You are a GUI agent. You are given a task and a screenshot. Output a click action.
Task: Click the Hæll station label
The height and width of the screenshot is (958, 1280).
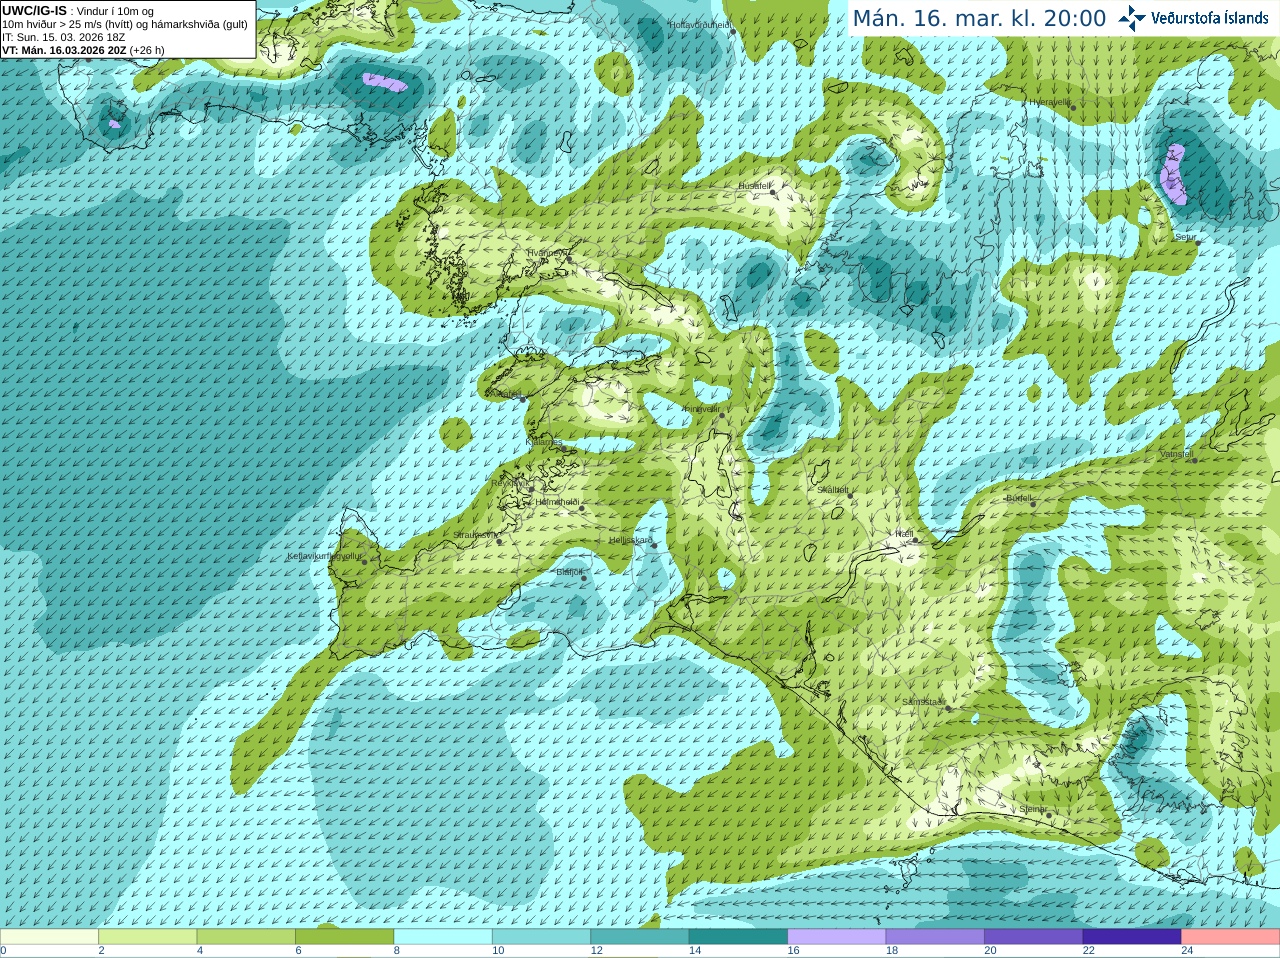tap(903, 534)
